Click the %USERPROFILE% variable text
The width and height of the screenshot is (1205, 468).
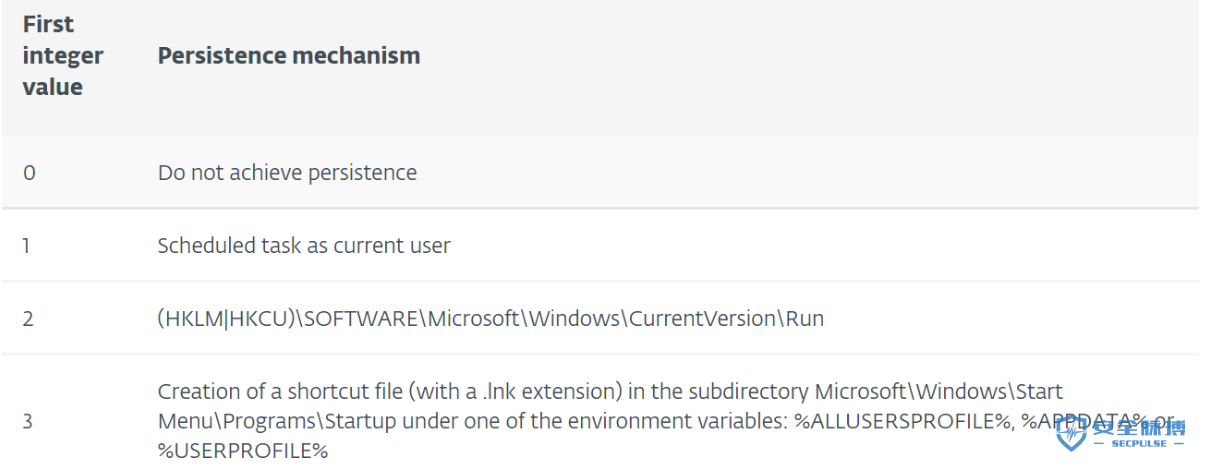point(243,451)
